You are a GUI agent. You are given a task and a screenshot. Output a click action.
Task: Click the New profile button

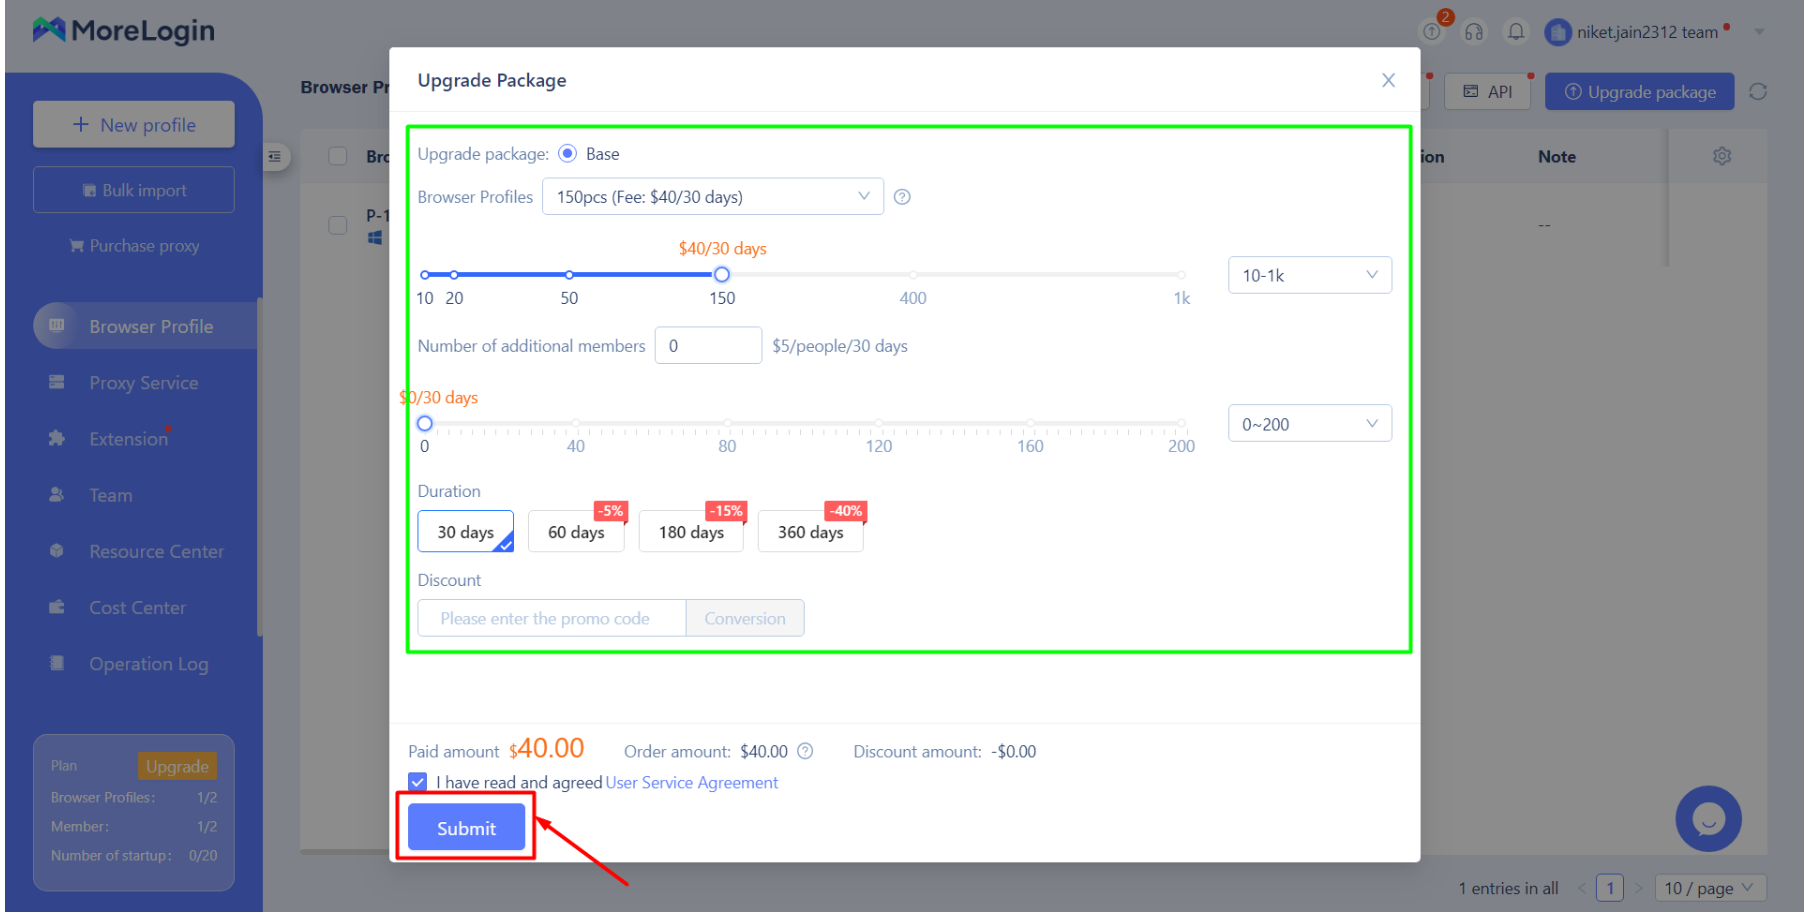click(x=134, y=125)
